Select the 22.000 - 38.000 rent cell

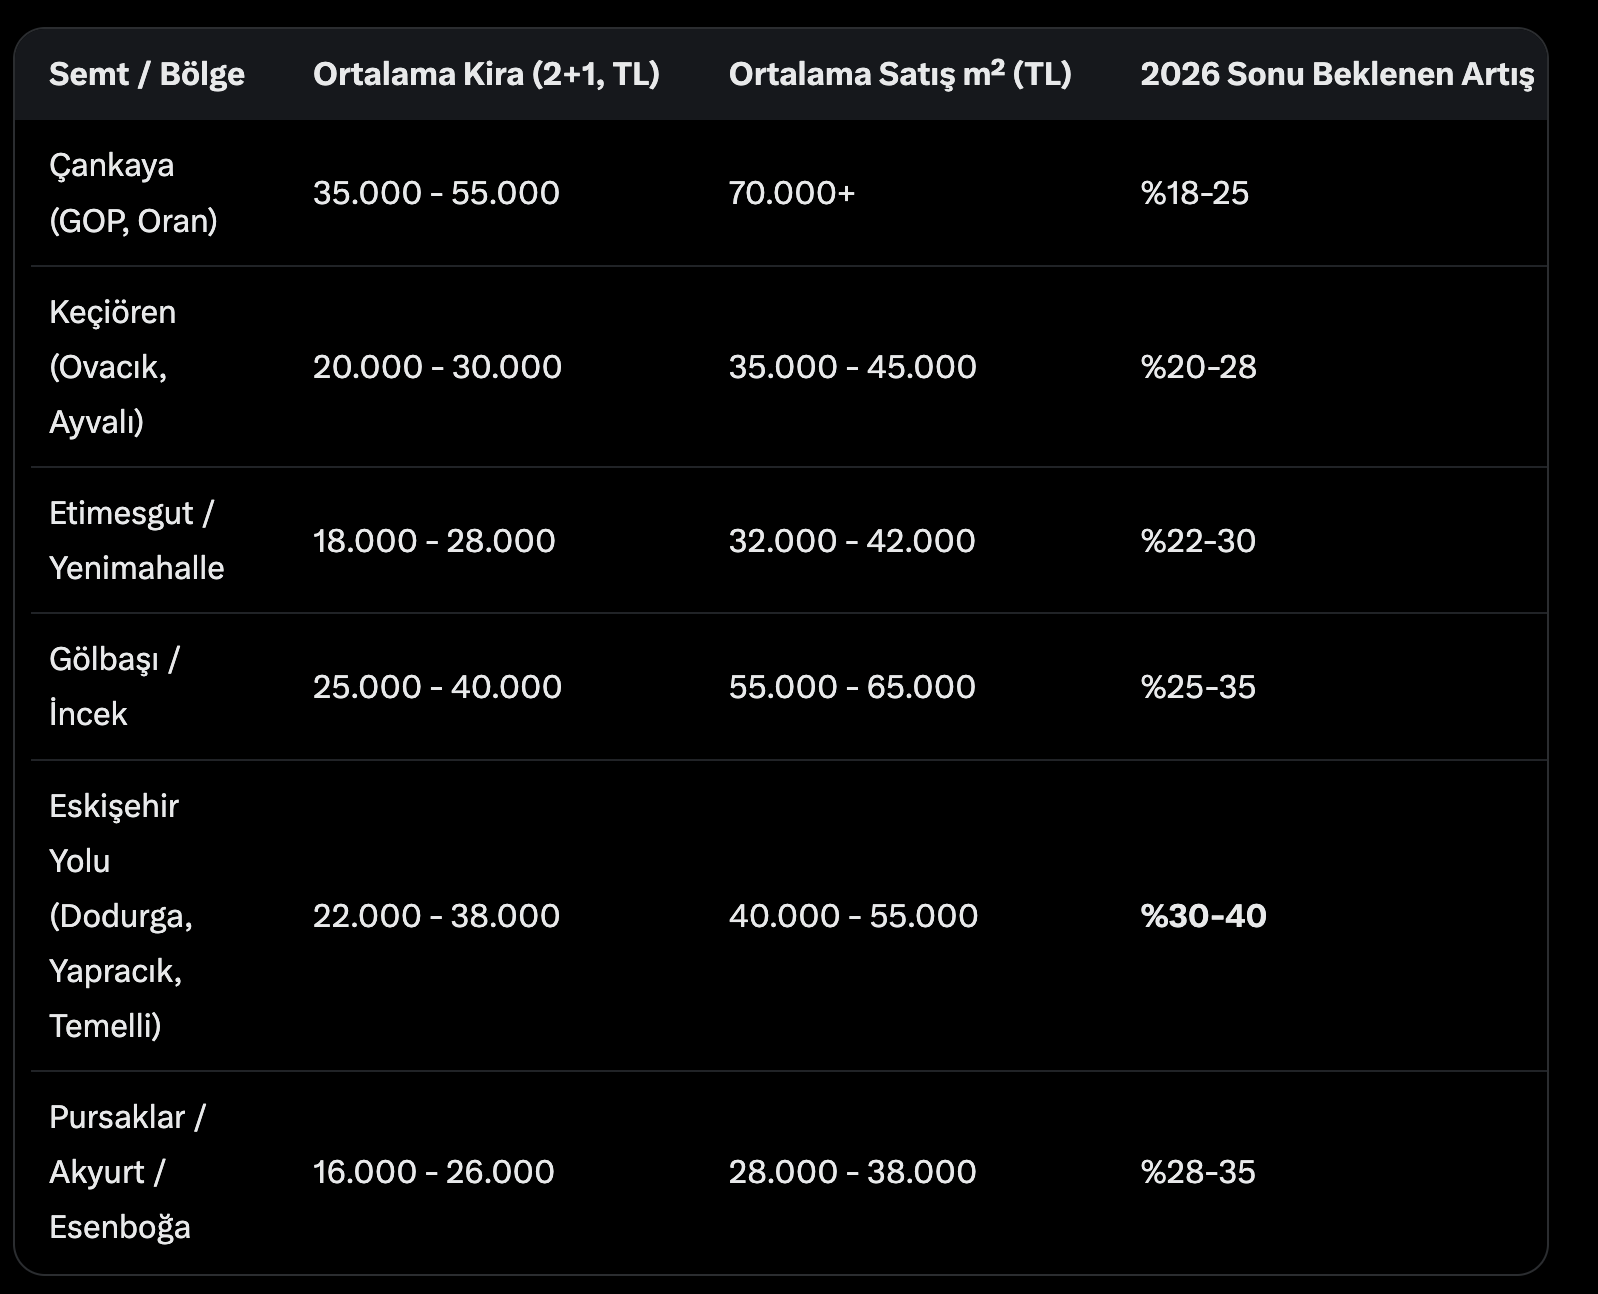point(436,915)
